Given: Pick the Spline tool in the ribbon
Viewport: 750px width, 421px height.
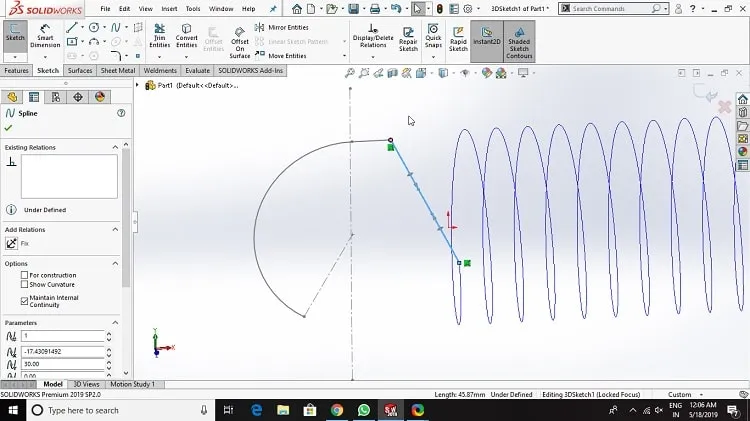Looking at the screenshot, I should click(116, 27).
